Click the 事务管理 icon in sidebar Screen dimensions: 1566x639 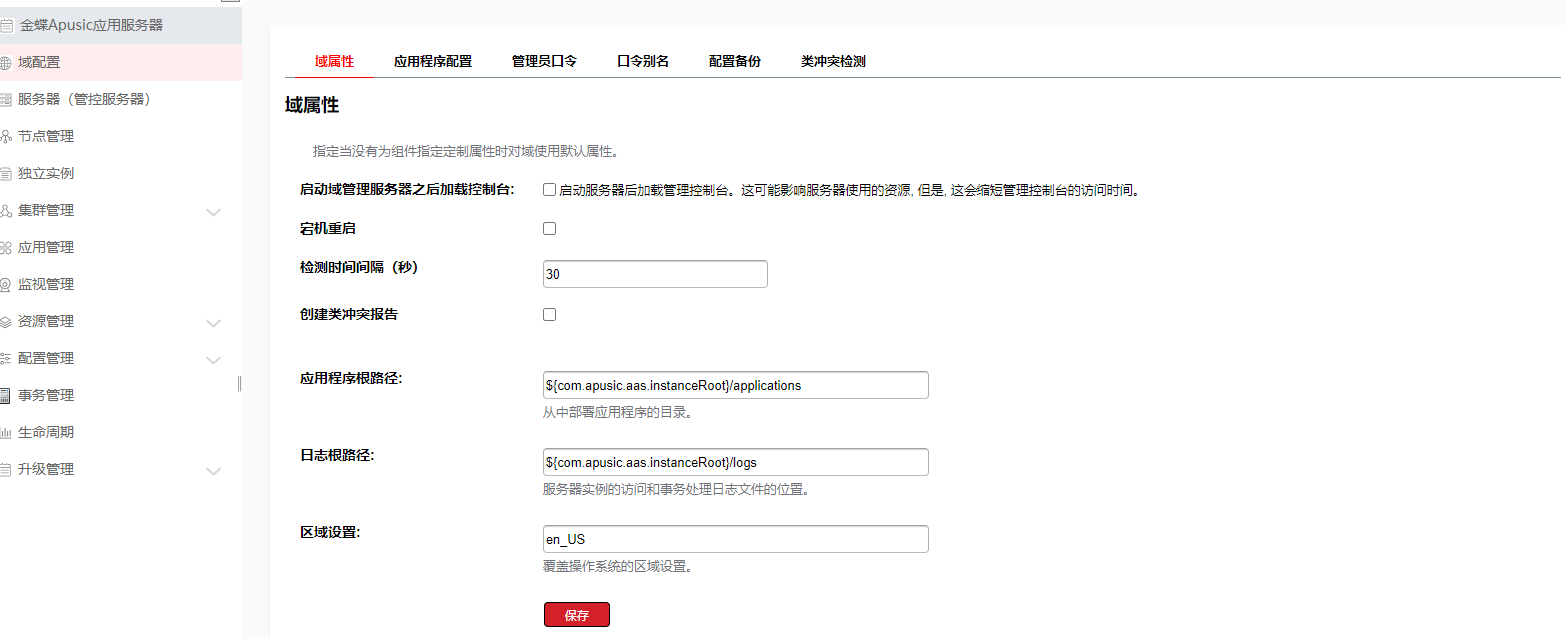[x=6, y=396]
